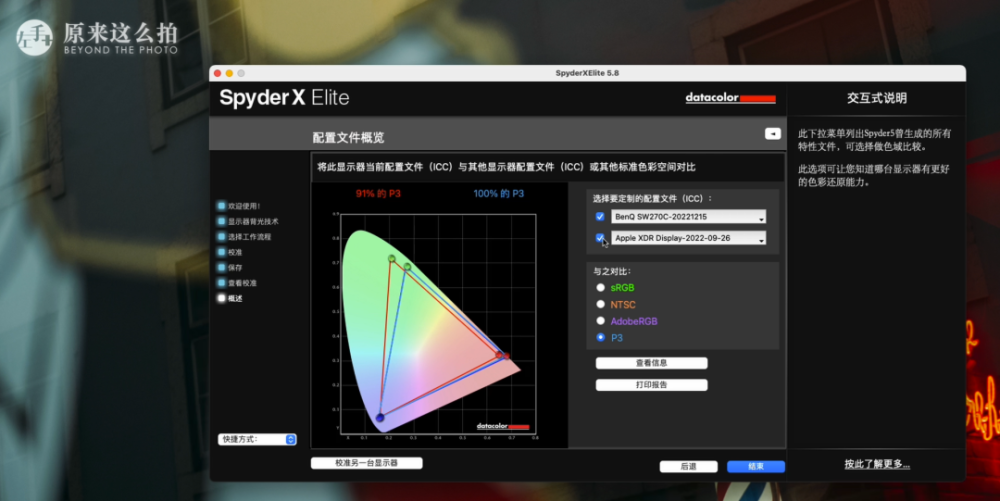
Task: Open the 按此了解更多 link
Action: (877, 464)
